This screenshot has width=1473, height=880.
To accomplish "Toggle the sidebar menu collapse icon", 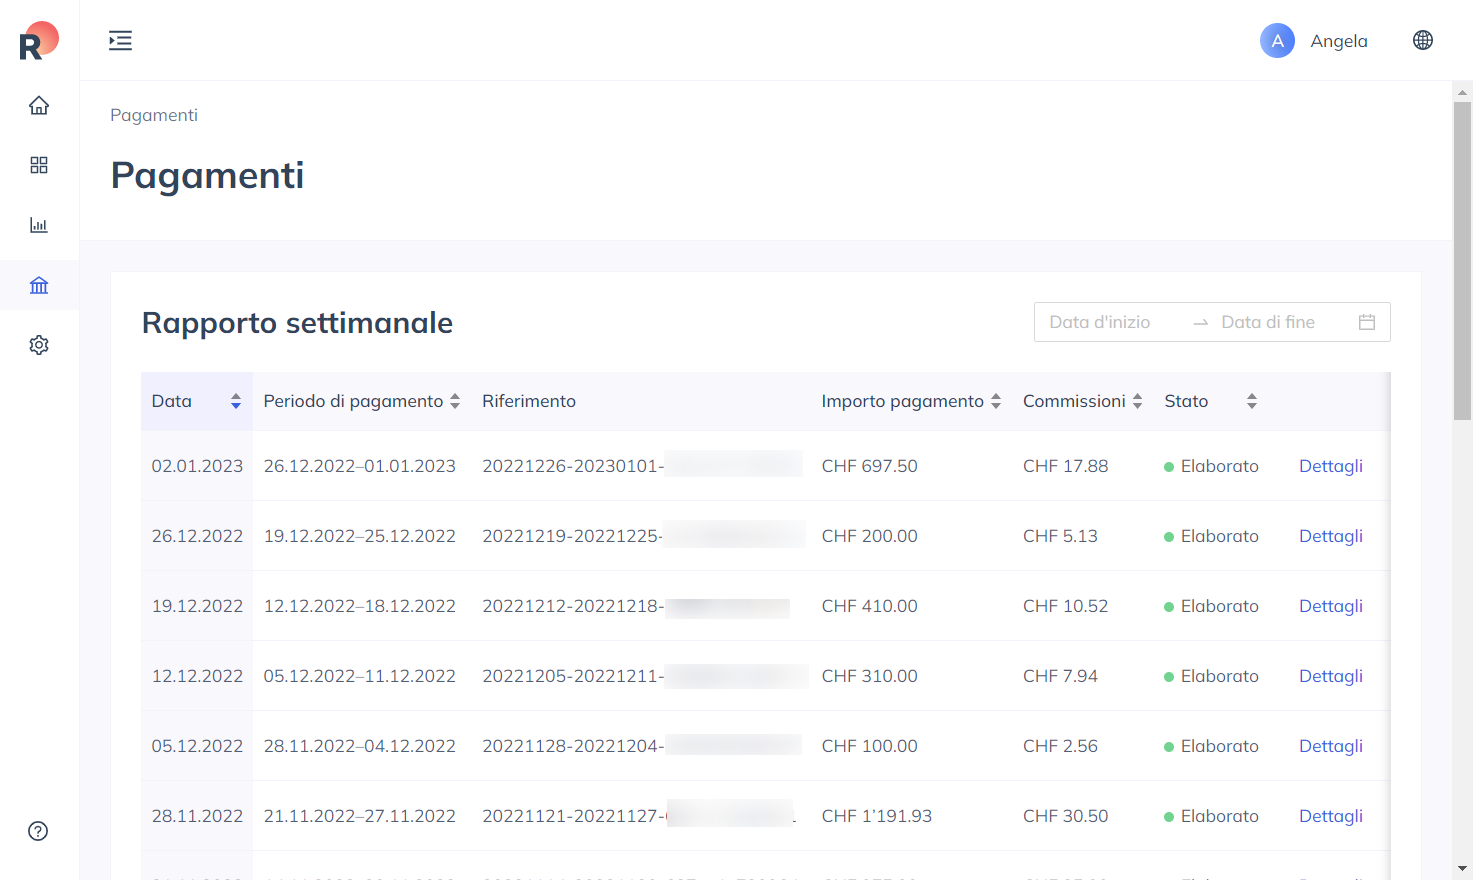I will [x=120, y=41].
